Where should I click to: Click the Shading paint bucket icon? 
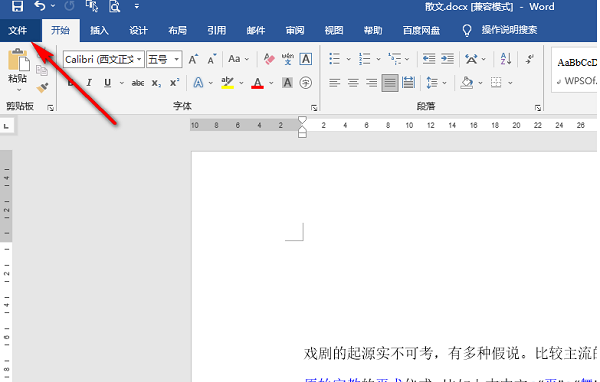pyautogui.click(x=466, y=83)
